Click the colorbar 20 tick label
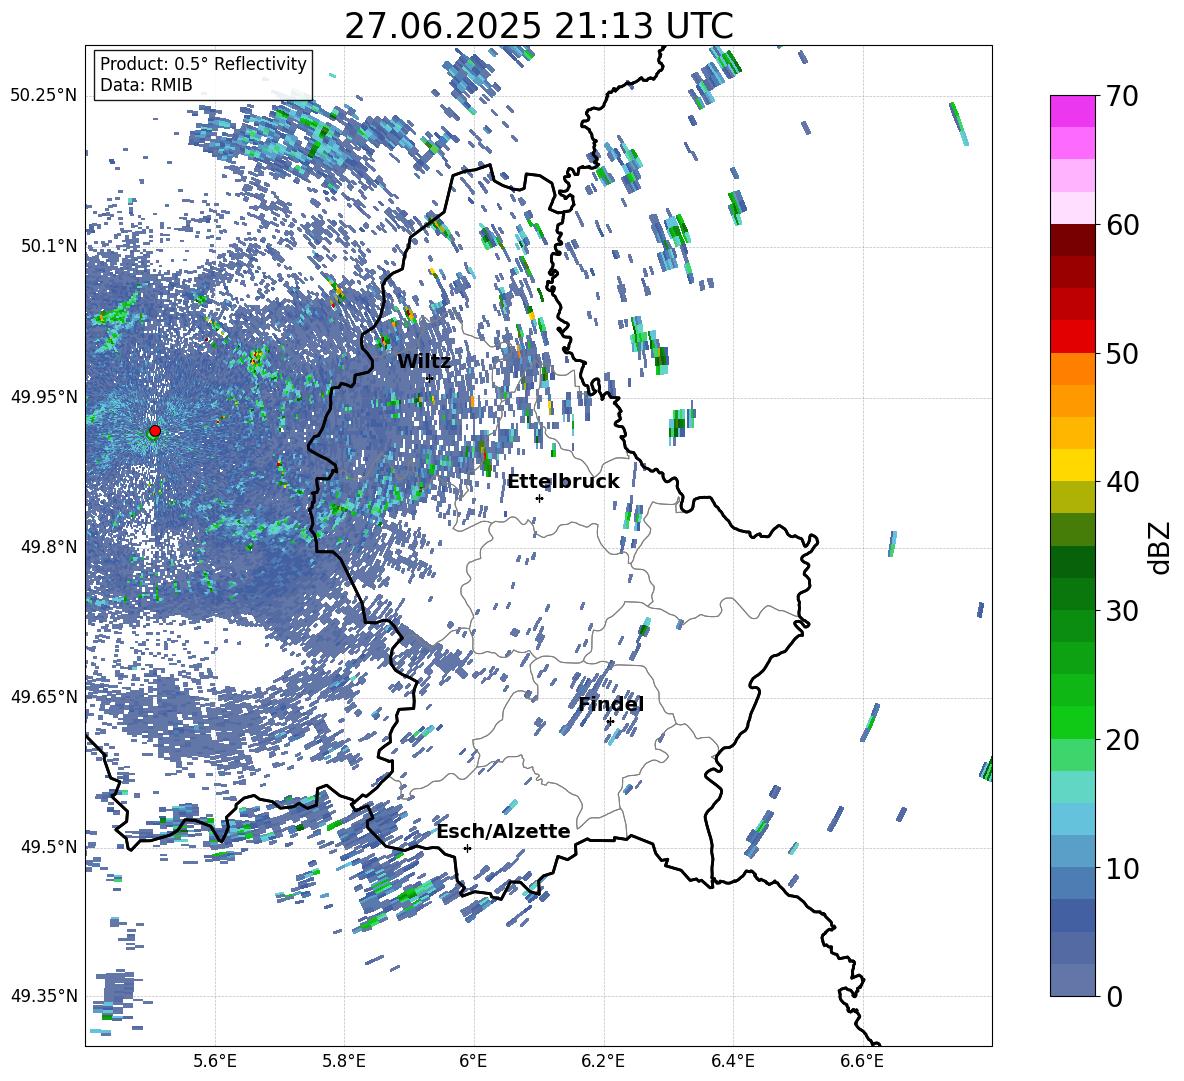This screenshot has width=1184, height=1081. [1122, 740]
